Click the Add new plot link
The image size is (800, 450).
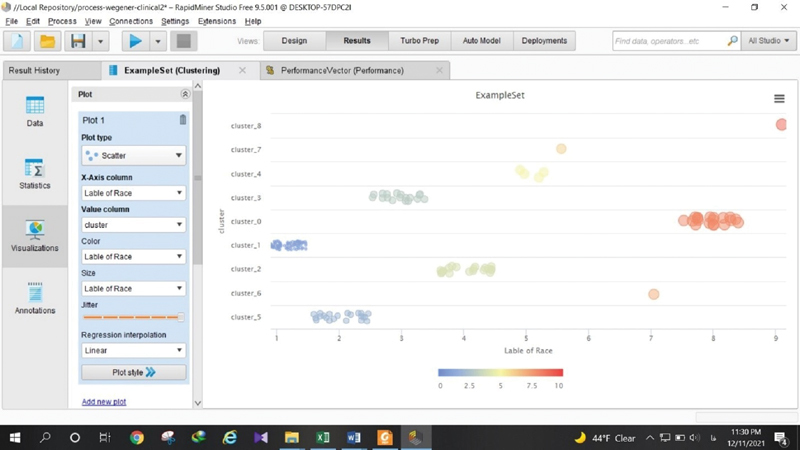(x=104, y=402)
